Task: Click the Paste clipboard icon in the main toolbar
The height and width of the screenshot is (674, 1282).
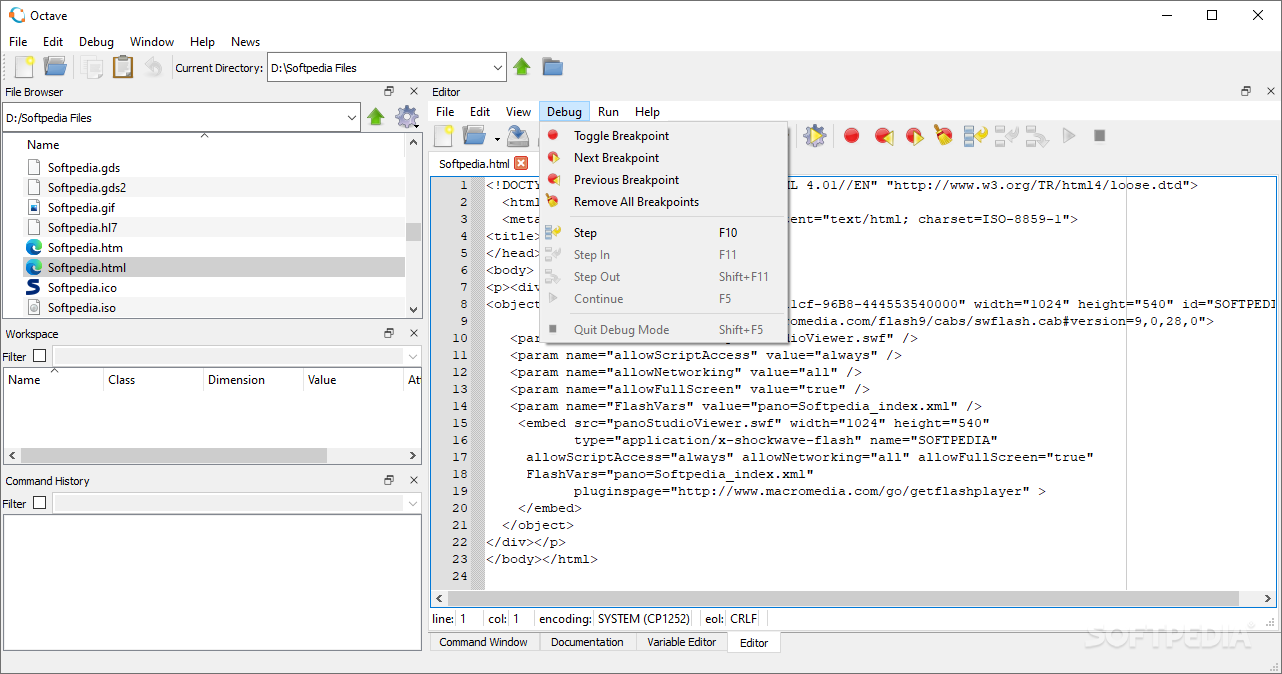Action: pyautogui.click(x=123, y=67)
